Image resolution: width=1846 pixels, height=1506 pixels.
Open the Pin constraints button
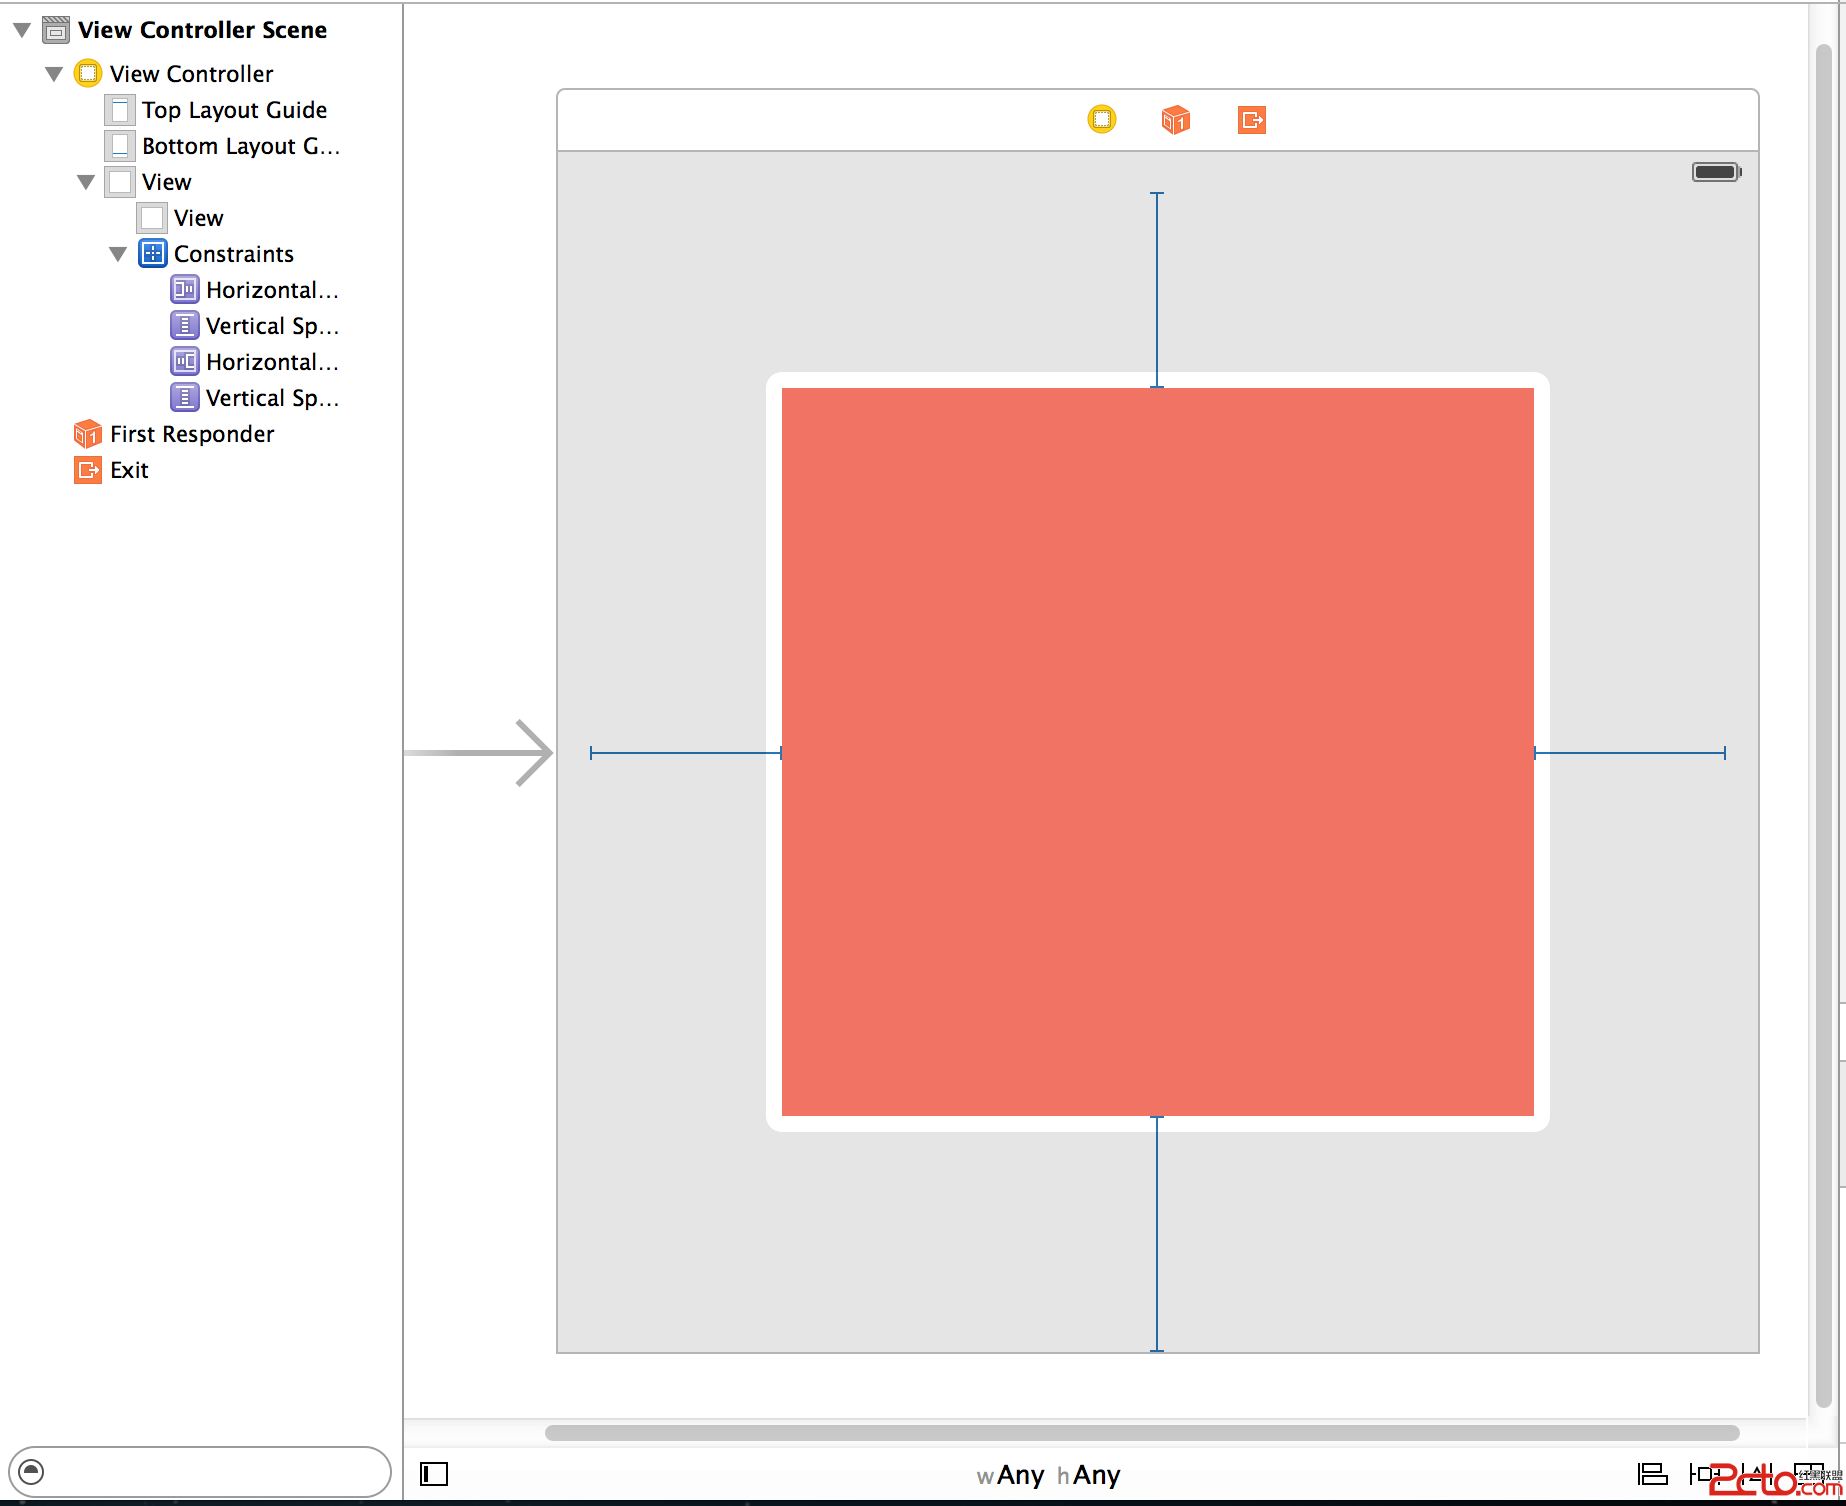(1703, 1474)
